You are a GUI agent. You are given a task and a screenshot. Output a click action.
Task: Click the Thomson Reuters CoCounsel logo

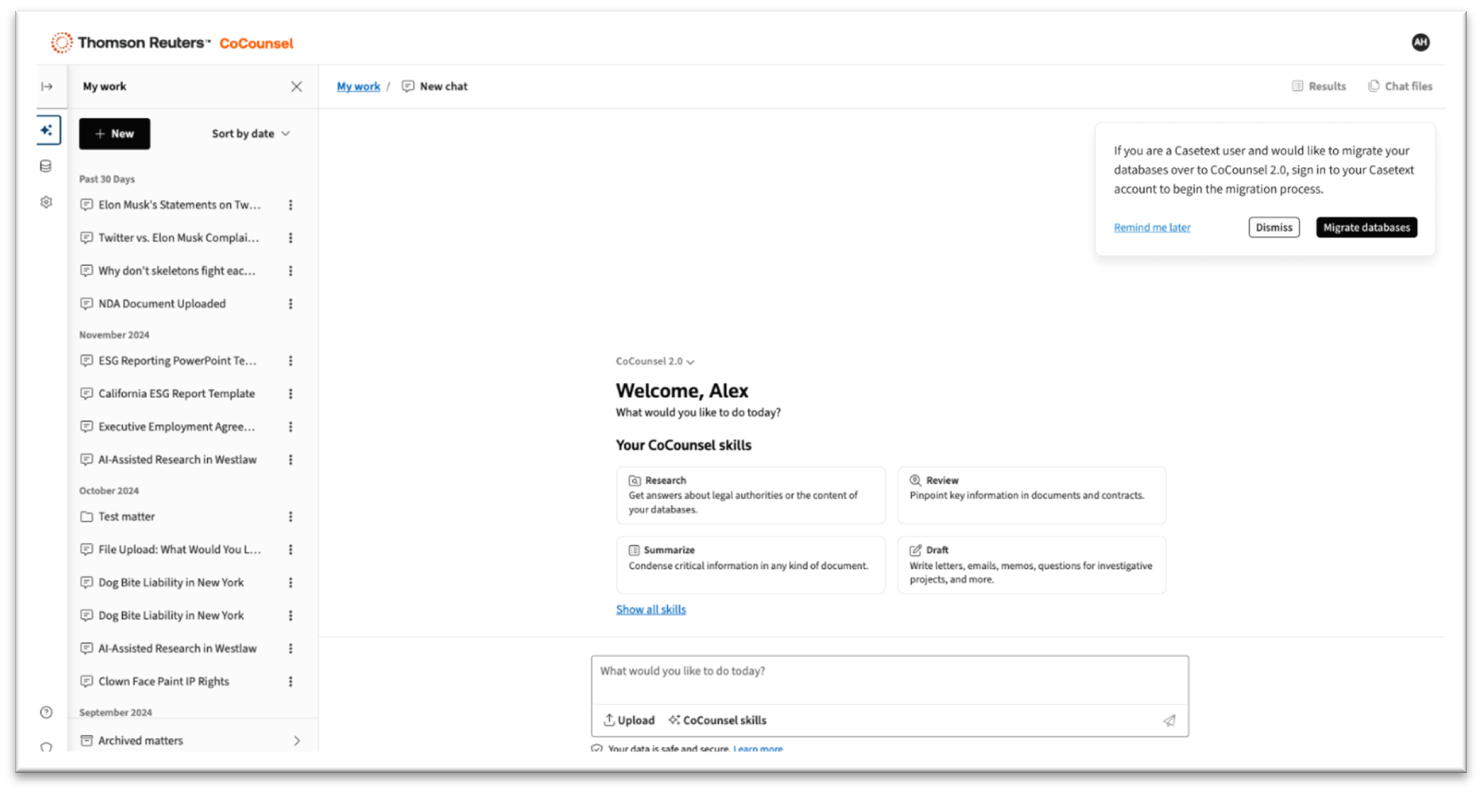[x=172, y=43]
